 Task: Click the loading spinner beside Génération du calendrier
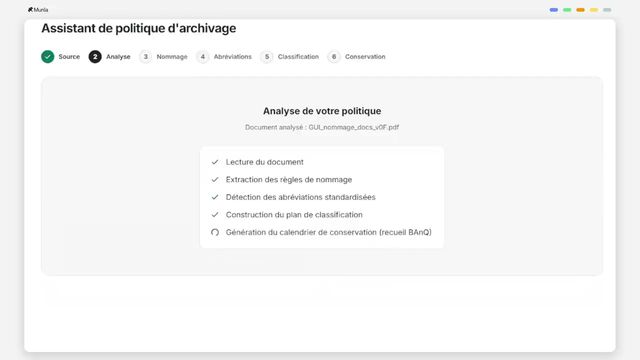[215, 232]
